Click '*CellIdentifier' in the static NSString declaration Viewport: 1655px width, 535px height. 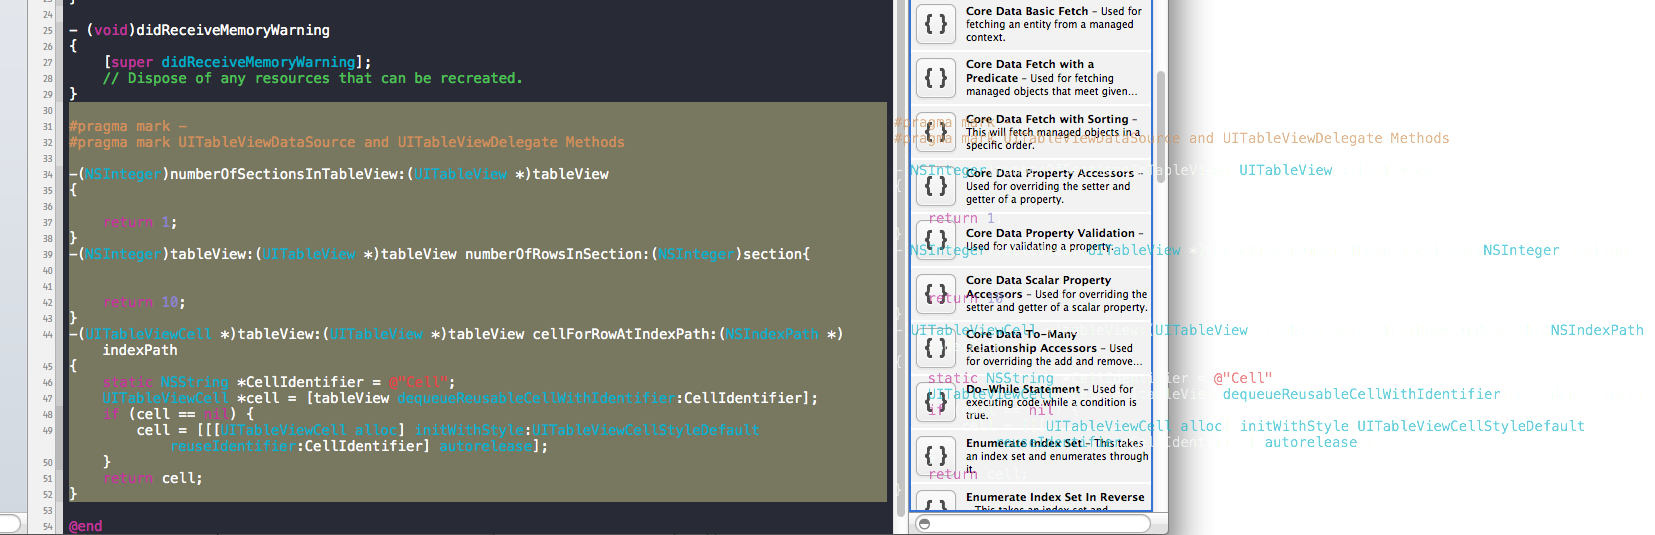coord(304,382)
